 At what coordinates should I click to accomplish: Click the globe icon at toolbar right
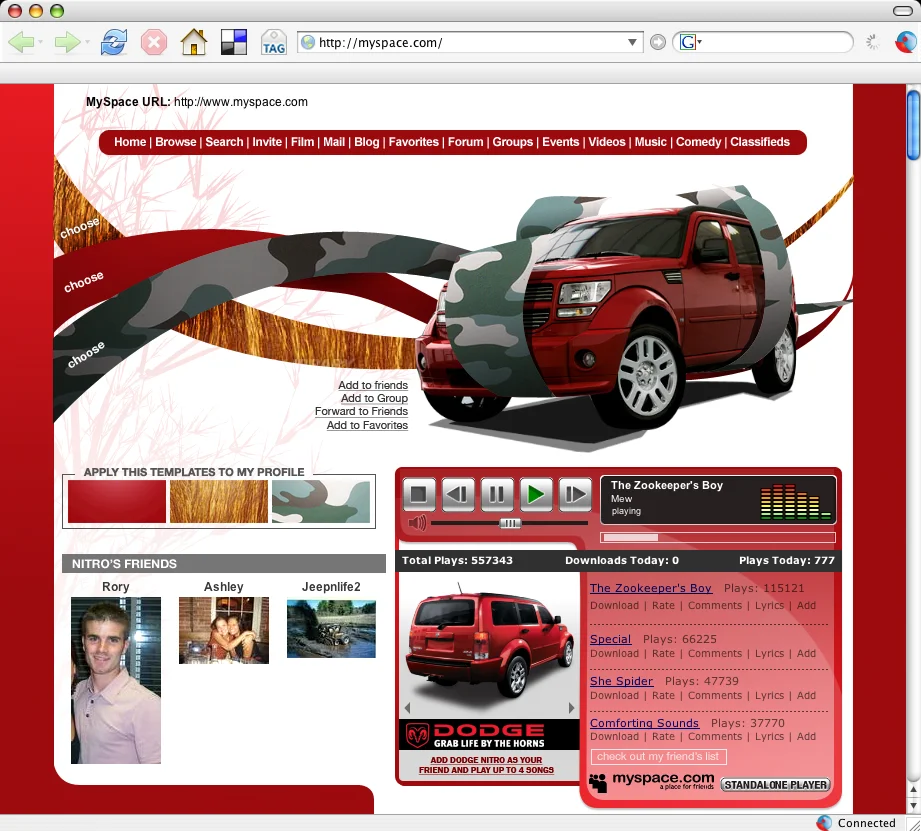pyautogui.click(x=906, y=42)
